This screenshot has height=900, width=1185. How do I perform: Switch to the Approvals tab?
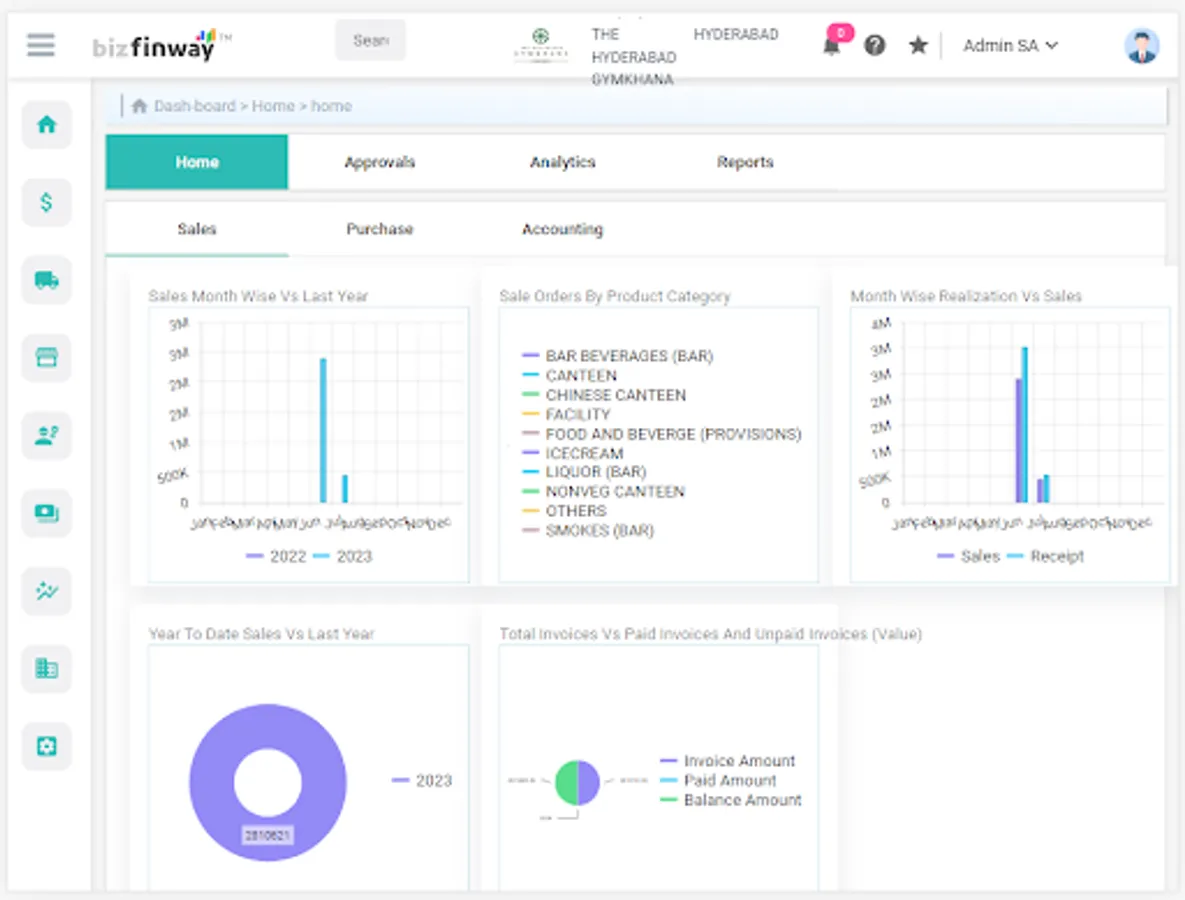[379, 162]
